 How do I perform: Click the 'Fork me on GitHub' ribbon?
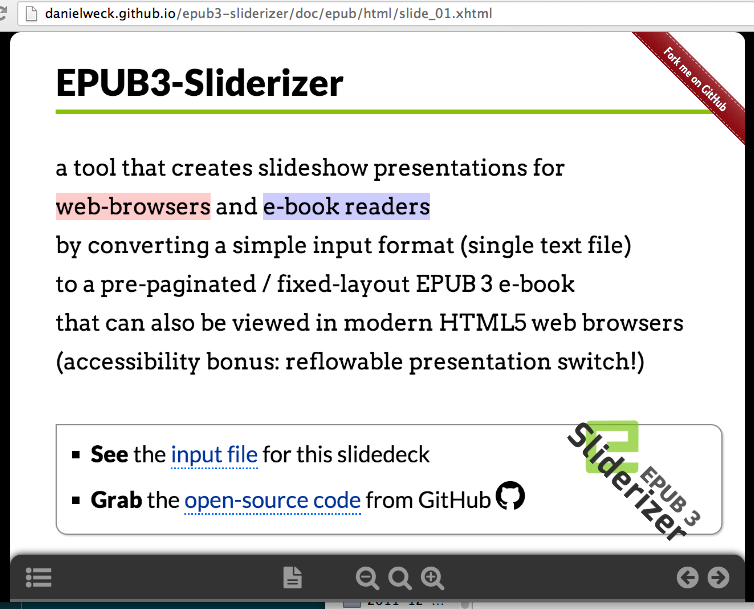[695, 79]
